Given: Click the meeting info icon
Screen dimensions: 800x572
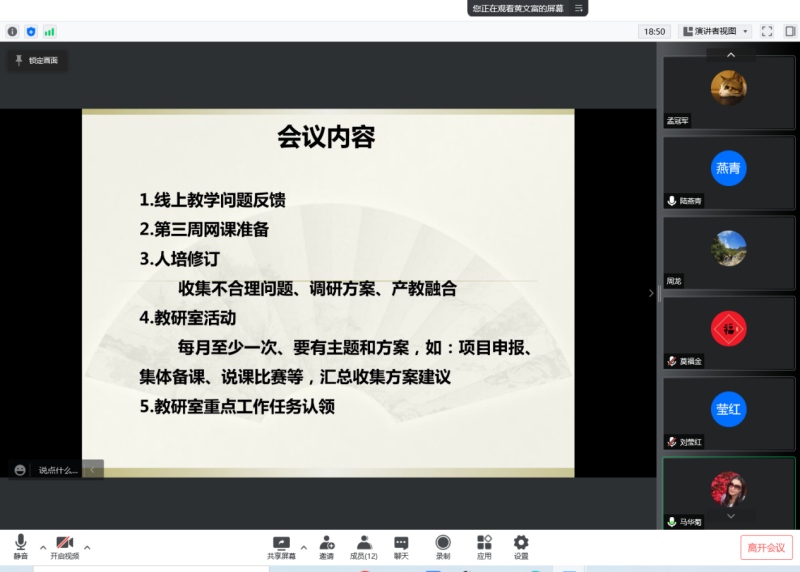Looking at the screenshot, I should coord(13,31).
